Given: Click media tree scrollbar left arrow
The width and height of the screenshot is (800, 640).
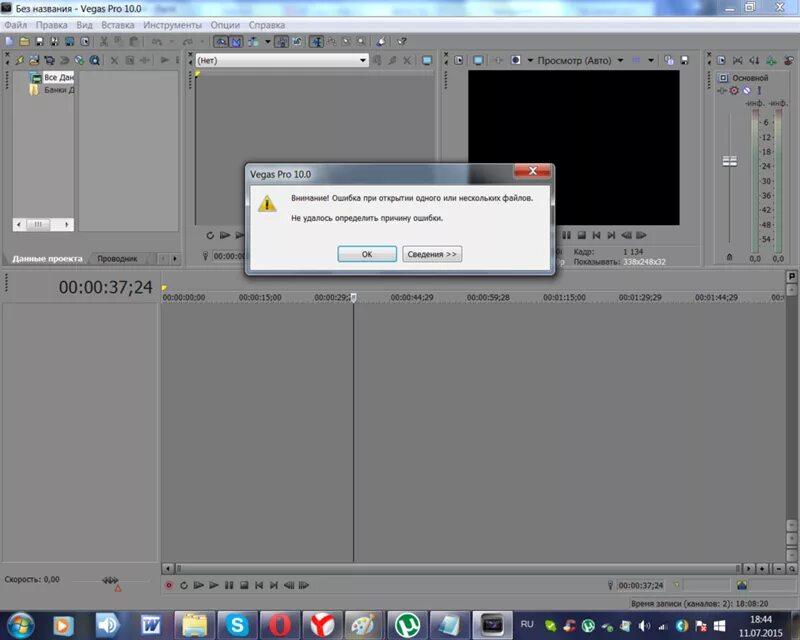Looking at the screenshot, I should click(19, 225).
